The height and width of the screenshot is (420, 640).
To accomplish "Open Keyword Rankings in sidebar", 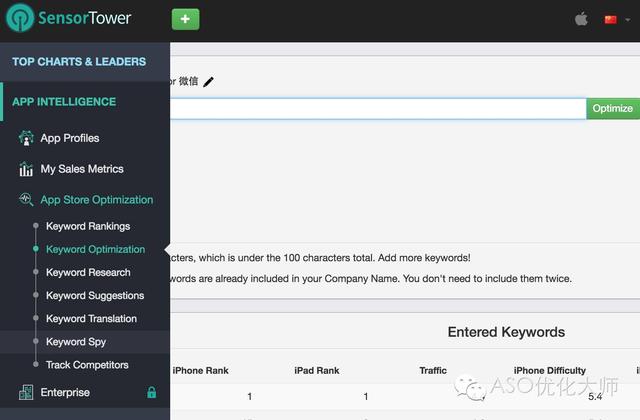I will tap(88, 227).
